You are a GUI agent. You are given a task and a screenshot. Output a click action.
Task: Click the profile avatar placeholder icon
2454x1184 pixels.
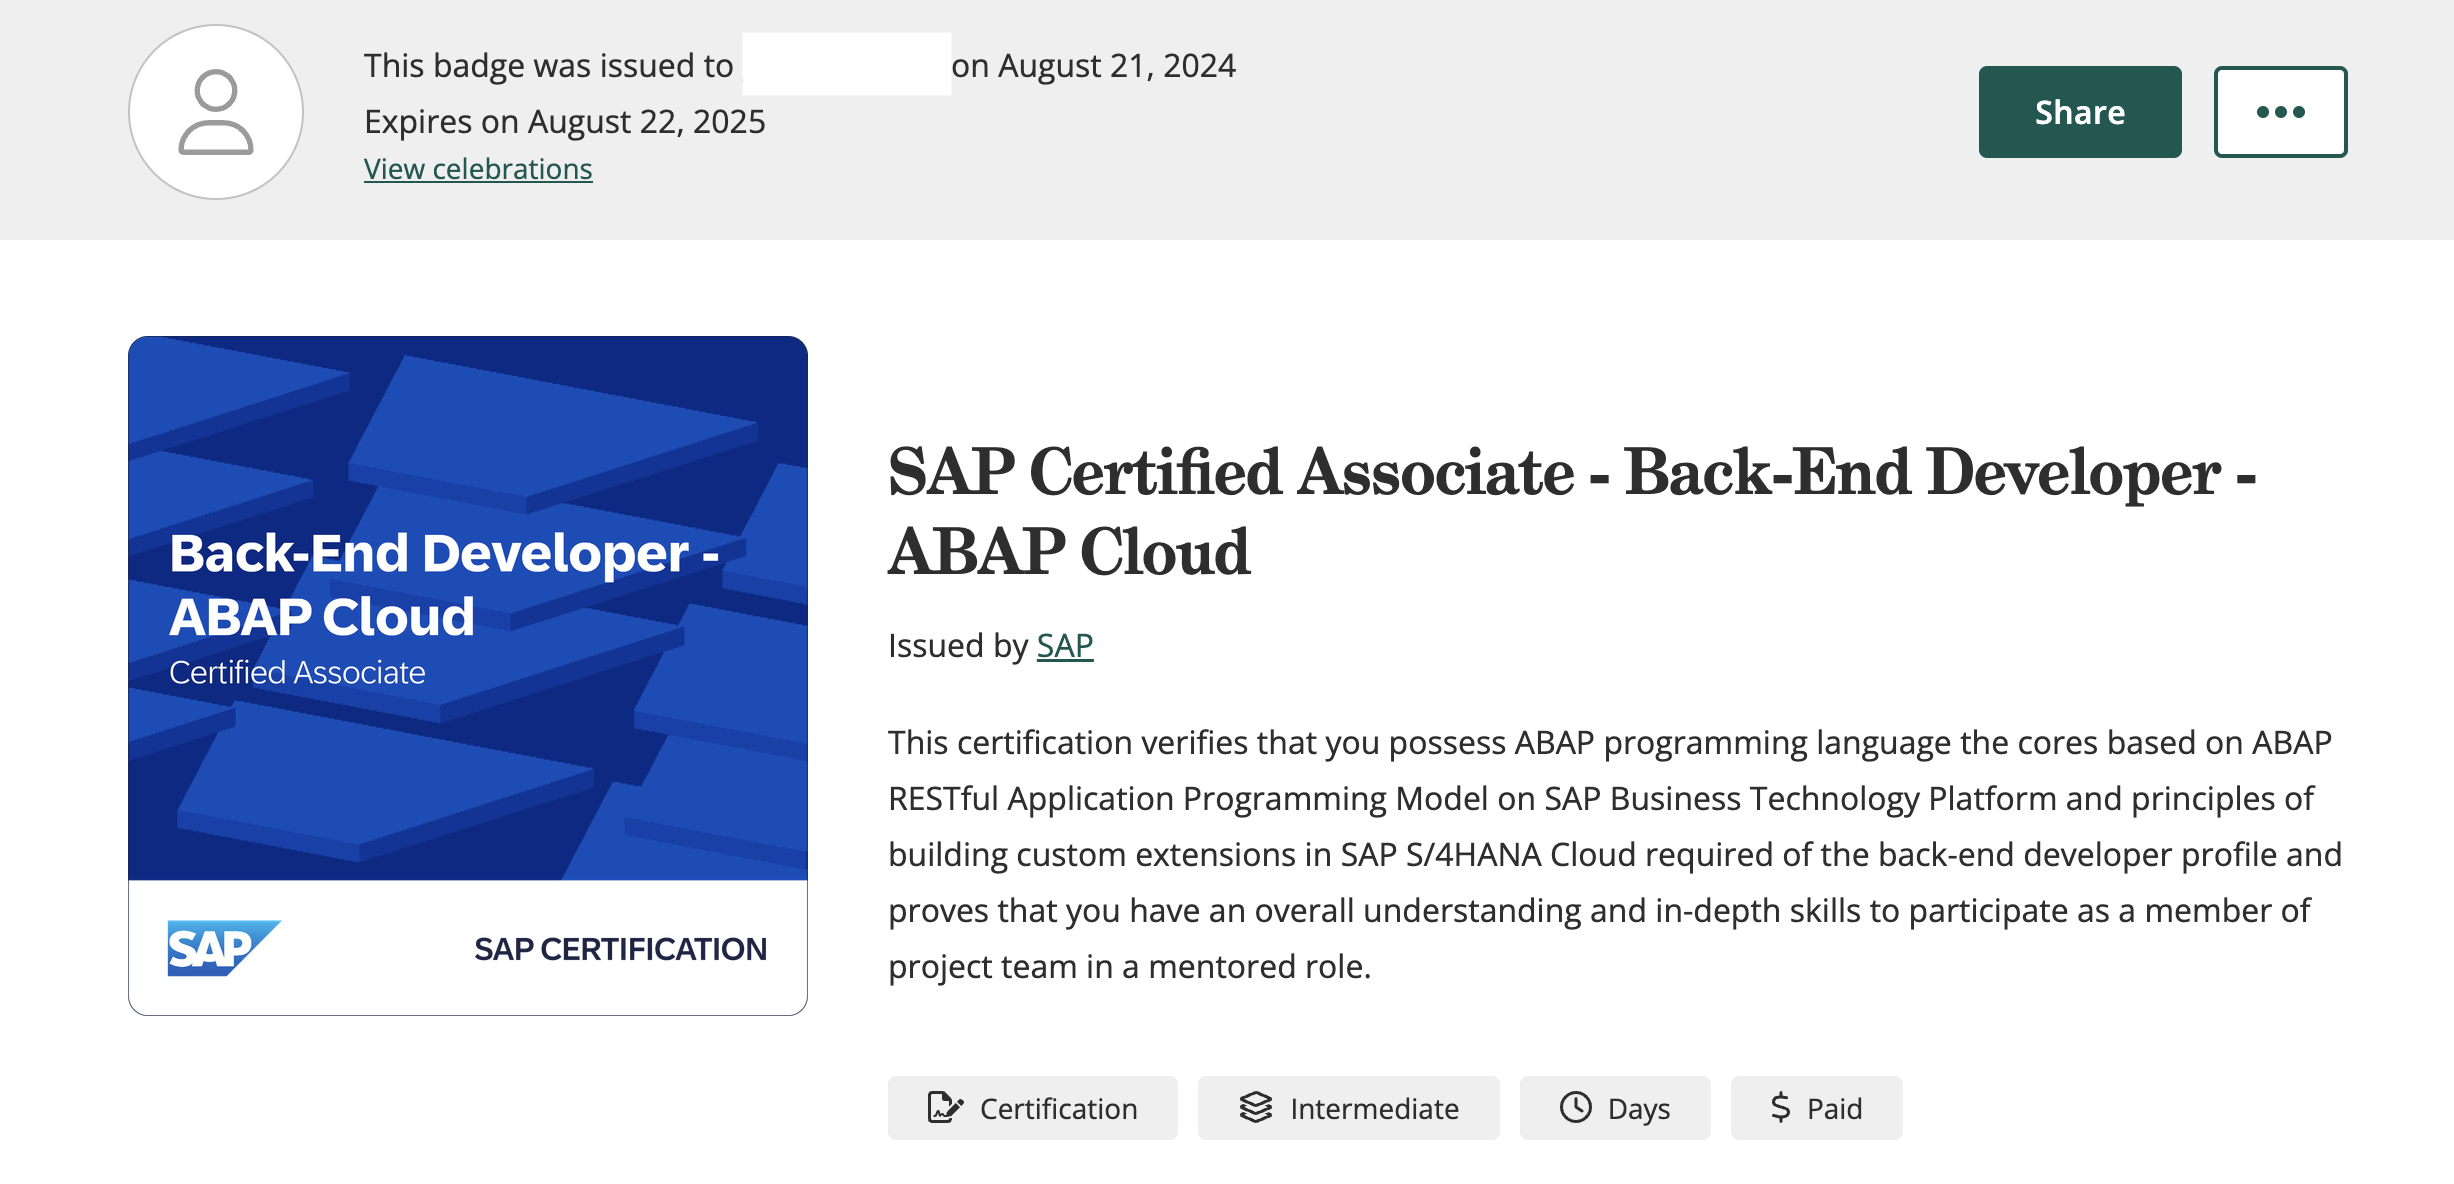click(216, 112)
